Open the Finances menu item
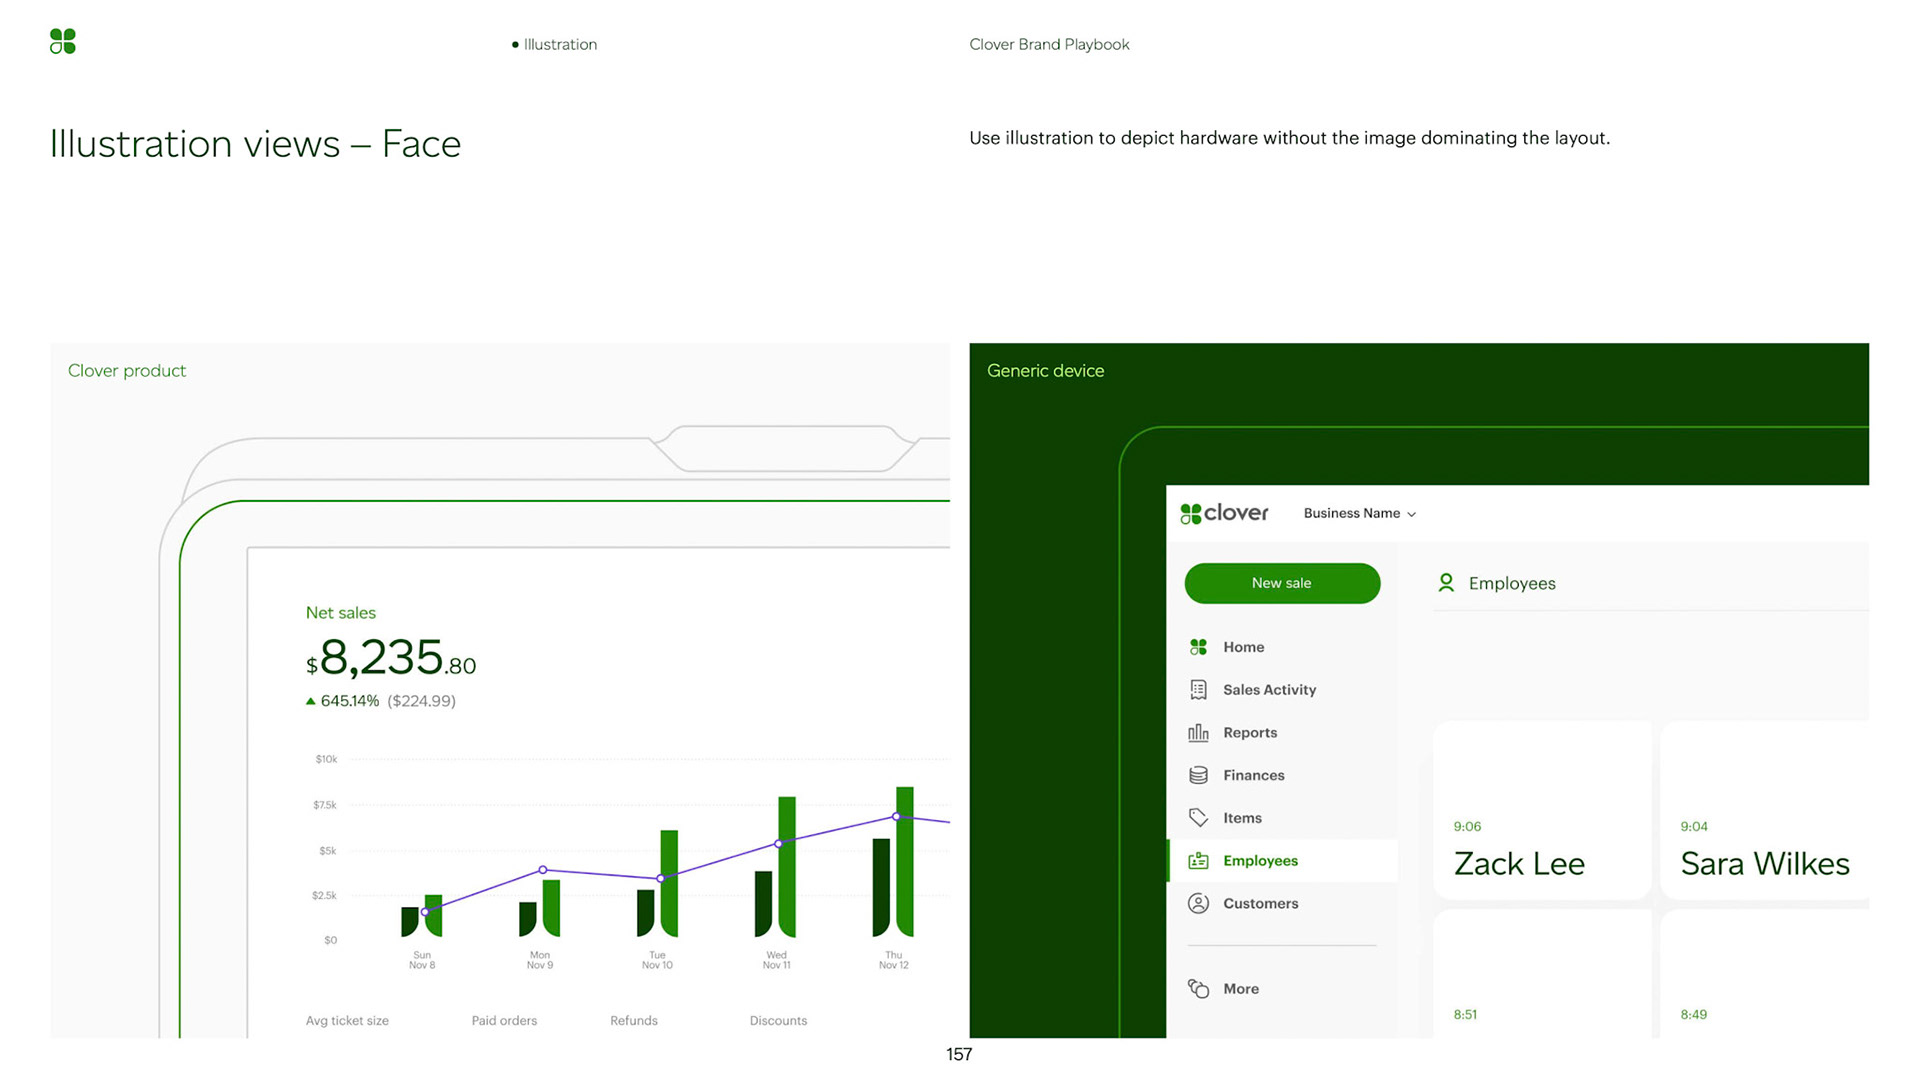The height and width of the screenshot is (1079, 1920). point(1282,775)
